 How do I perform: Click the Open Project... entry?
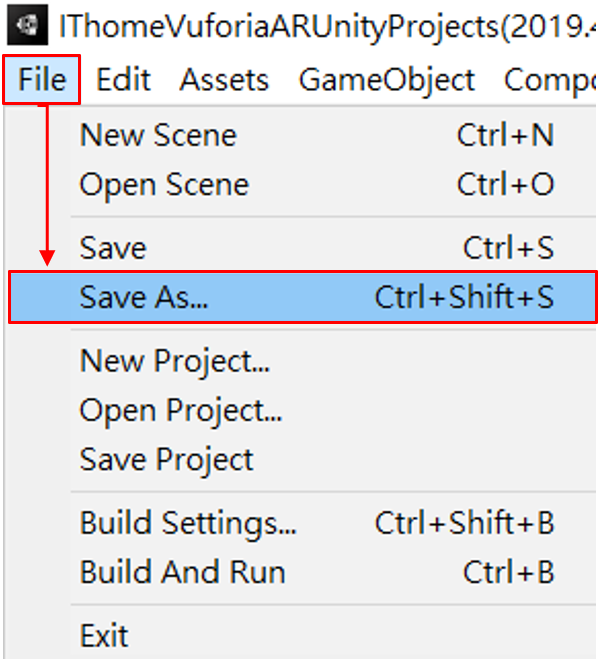tap(181, 410)
